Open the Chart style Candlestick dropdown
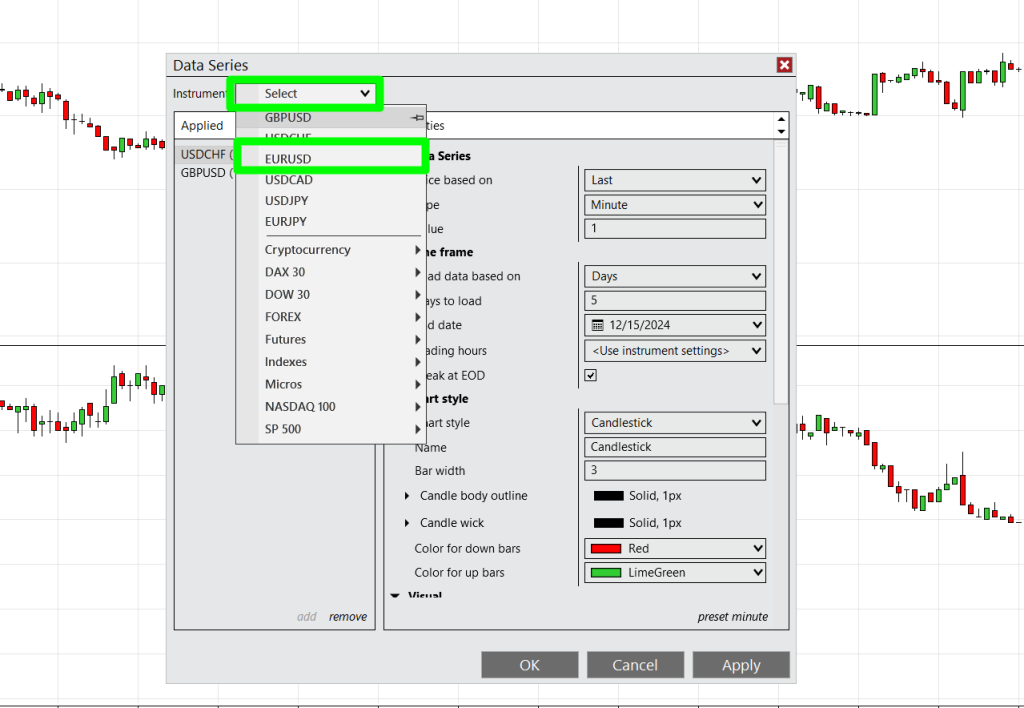This screenshot has height=708, width=1024. coord(674,423)
